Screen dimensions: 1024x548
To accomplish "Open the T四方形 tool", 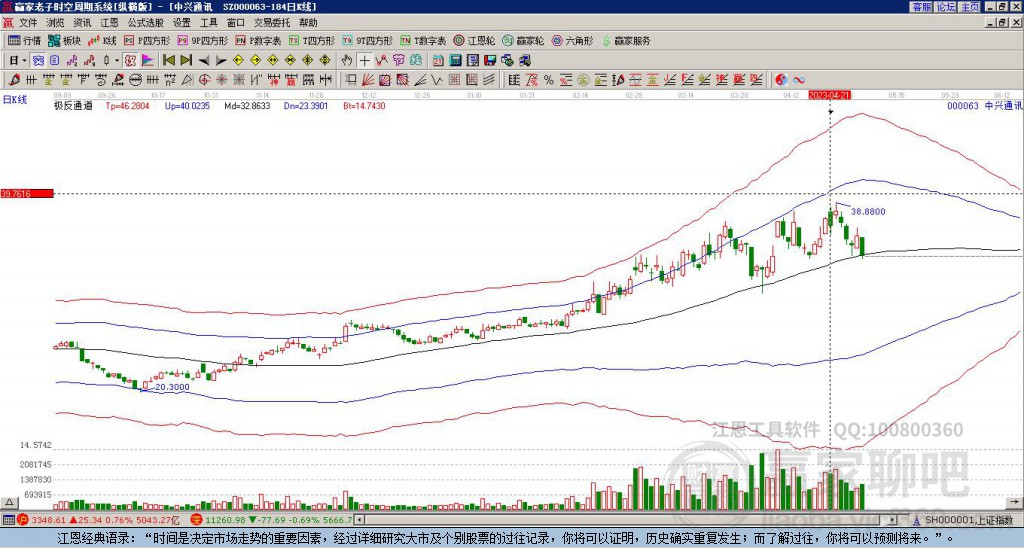I will pos(312,40).
